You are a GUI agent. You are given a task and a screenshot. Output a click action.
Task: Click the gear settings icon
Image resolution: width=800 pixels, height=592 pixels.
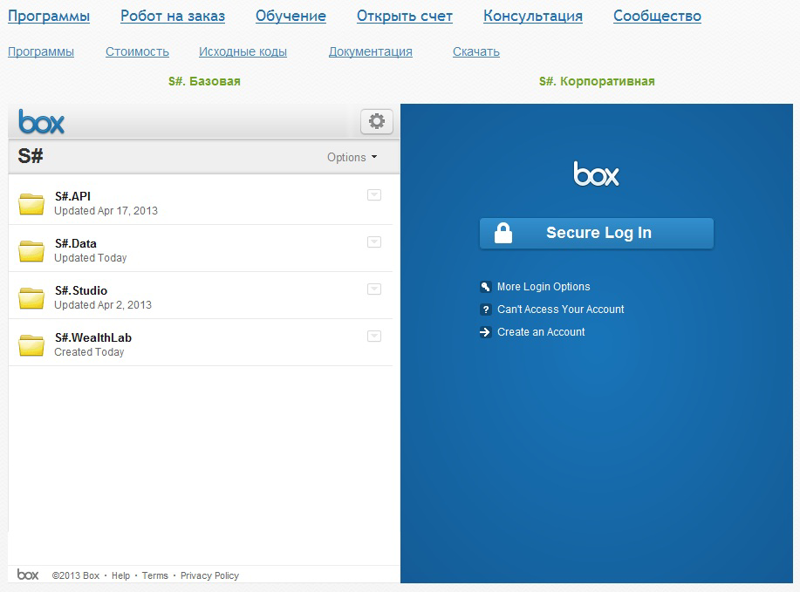[x=377, y=122]
